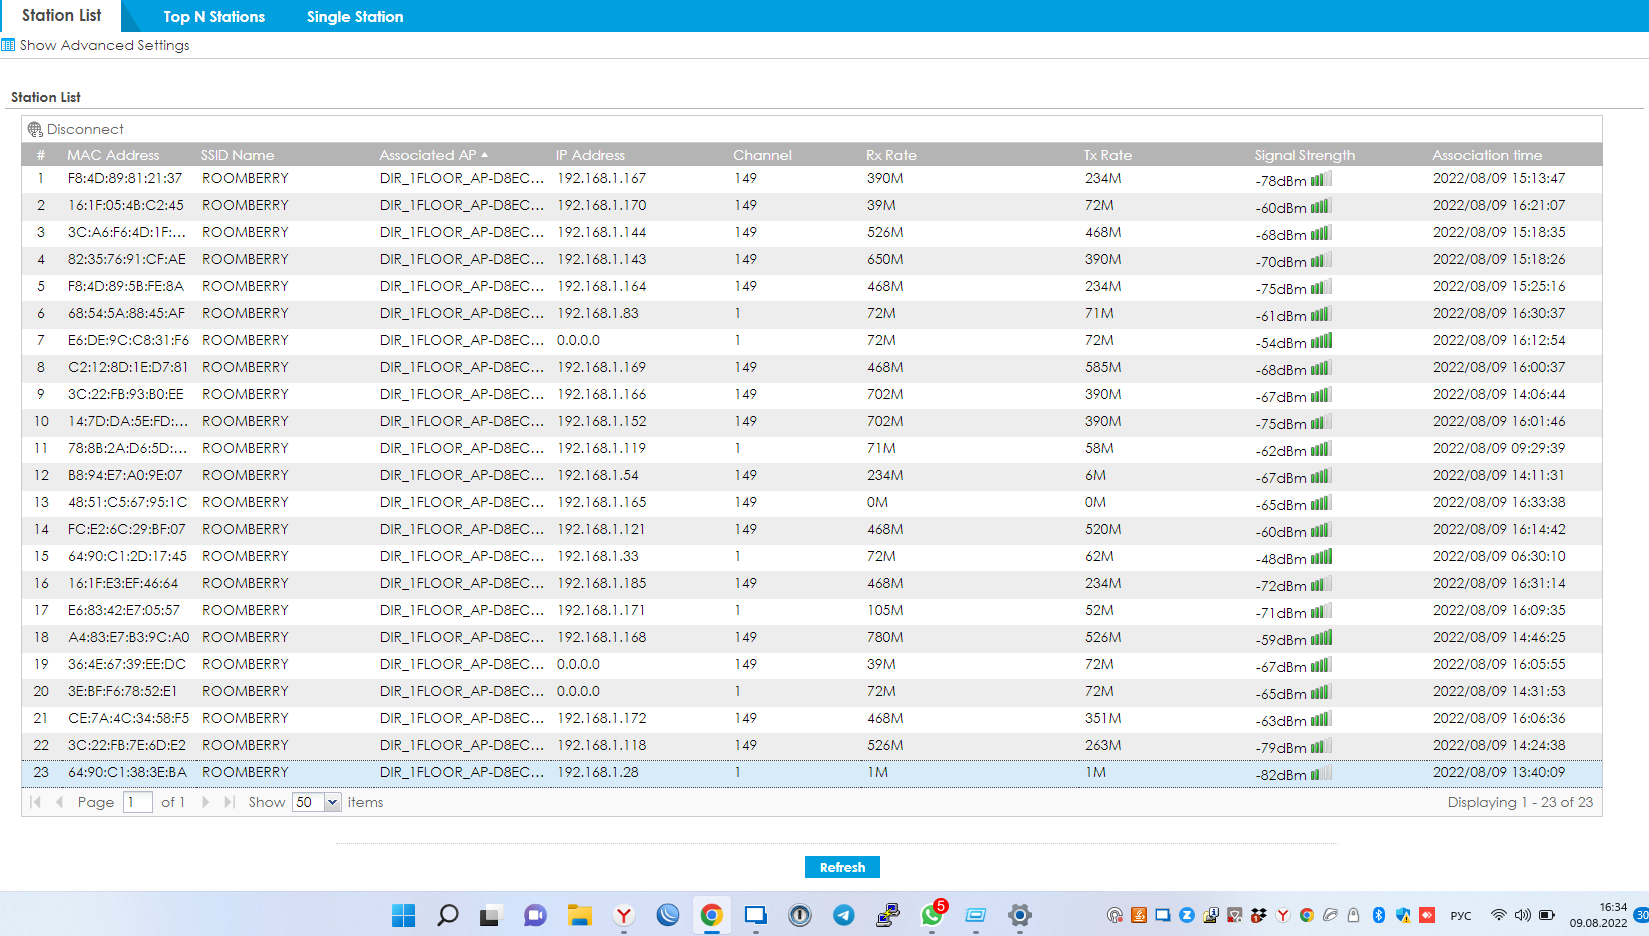This screenshot has width=1649, height=936.
Task: Click the 780M Rx rate cell
Action: point(885,638)
